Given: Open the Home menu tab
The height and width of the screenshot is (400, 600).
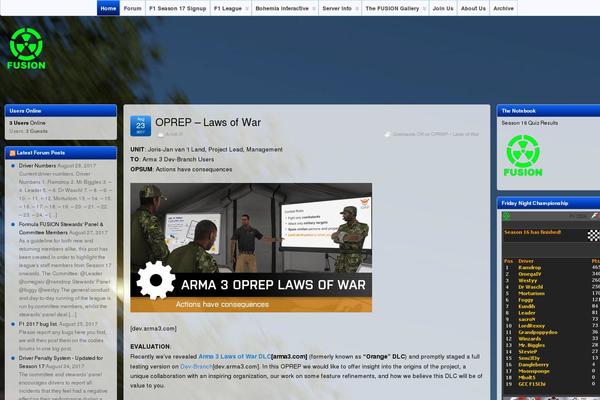Looking at the screenshot, I should click(x=108, y=8).
